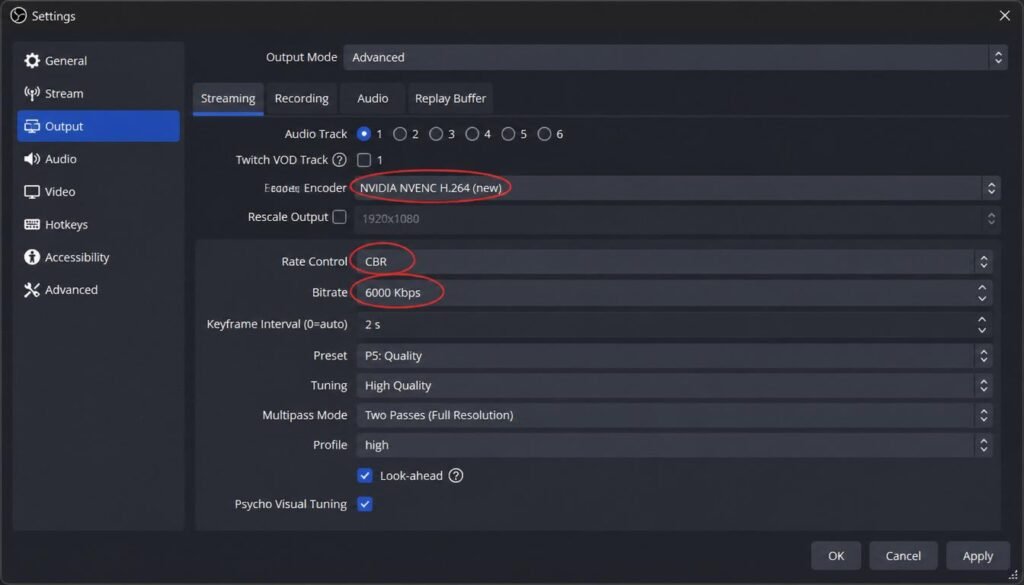Open the Preset dropdown showing P5: Quality
Image resolution: width=1024 pixels, height=585 pixels.
click(x=675, y=356)
